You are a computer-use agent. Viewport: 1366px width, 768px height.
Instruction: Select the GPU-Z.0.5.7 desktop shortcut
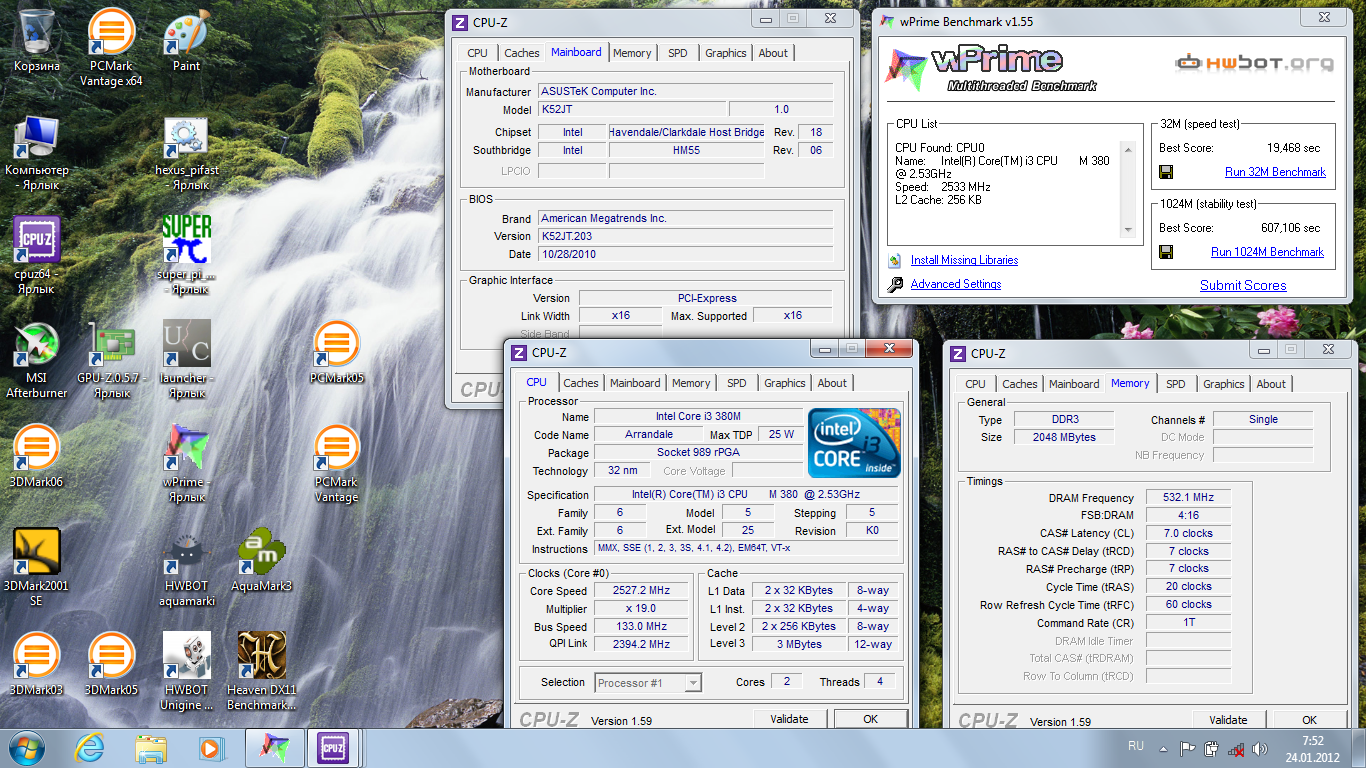(111, 360)
